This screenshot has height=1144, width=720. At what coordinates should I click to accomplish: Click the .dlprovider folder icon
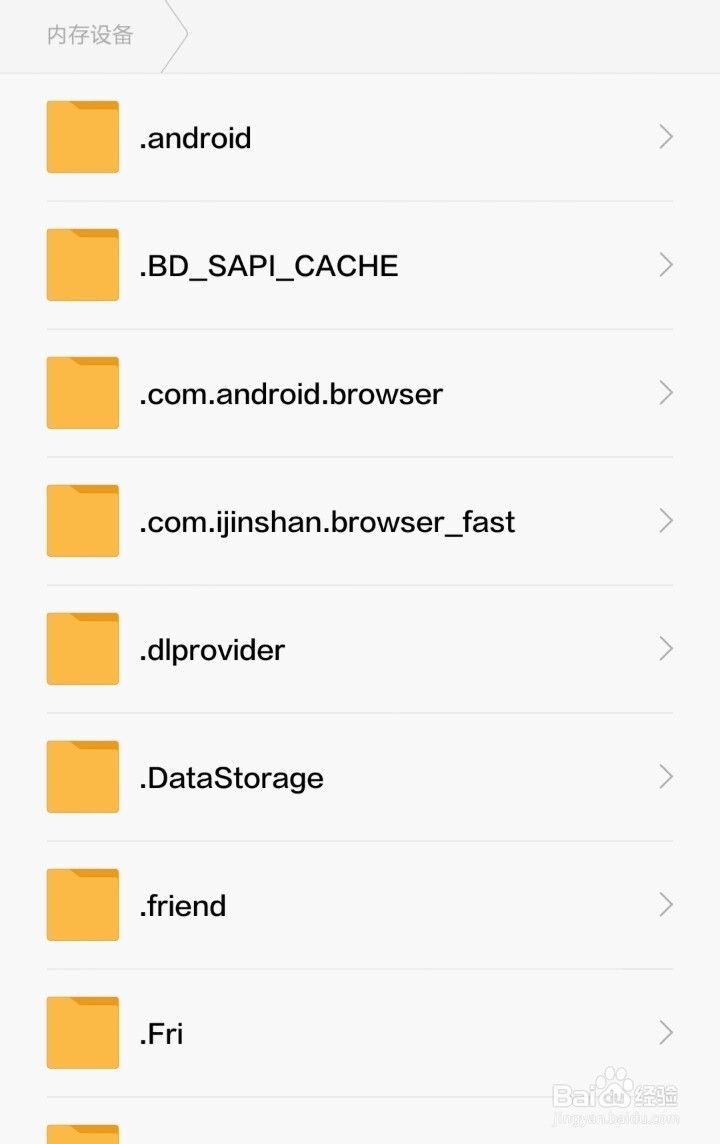point(83,649)
